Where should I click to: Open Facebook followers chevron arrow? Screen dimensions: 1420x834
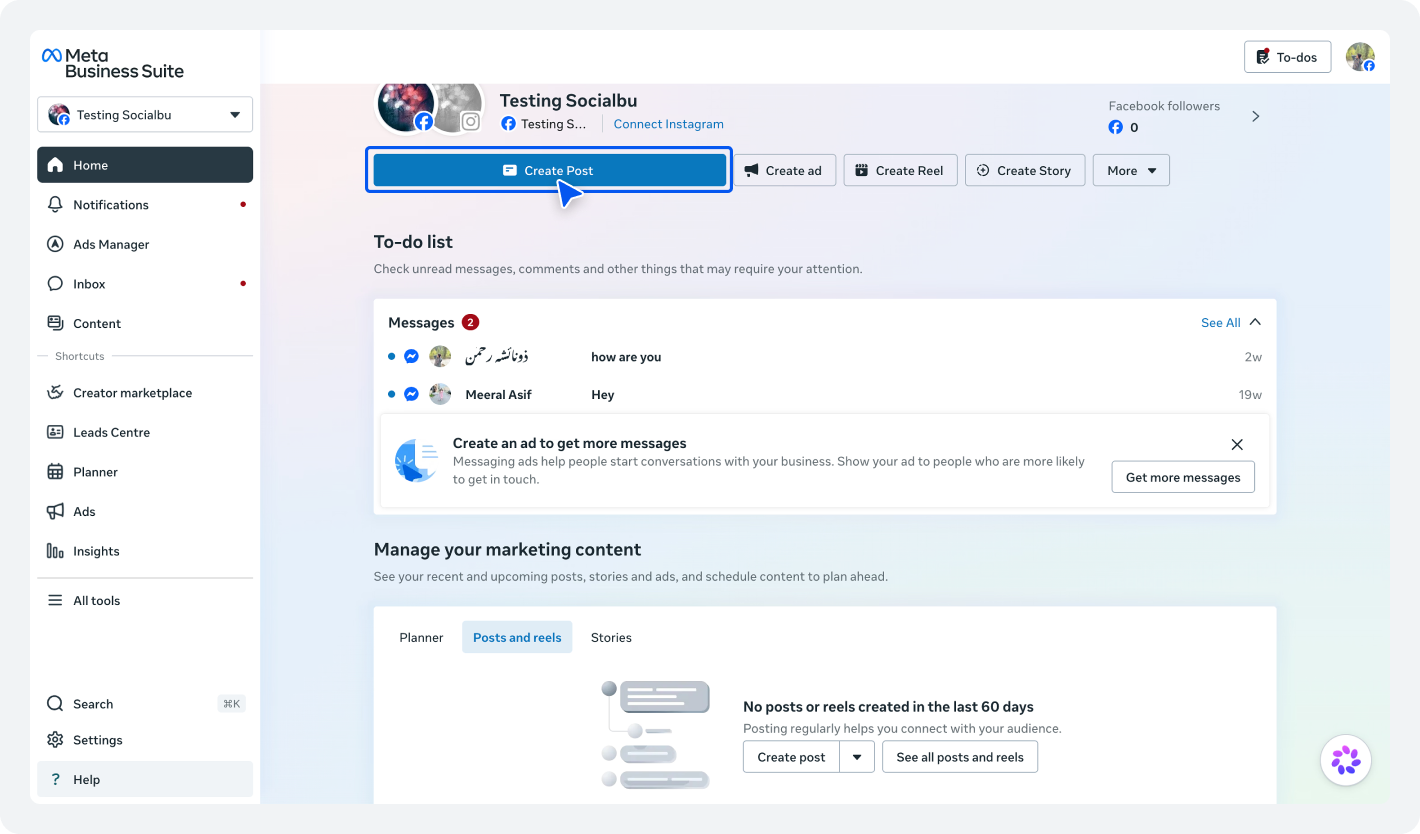click(1256, 116)
